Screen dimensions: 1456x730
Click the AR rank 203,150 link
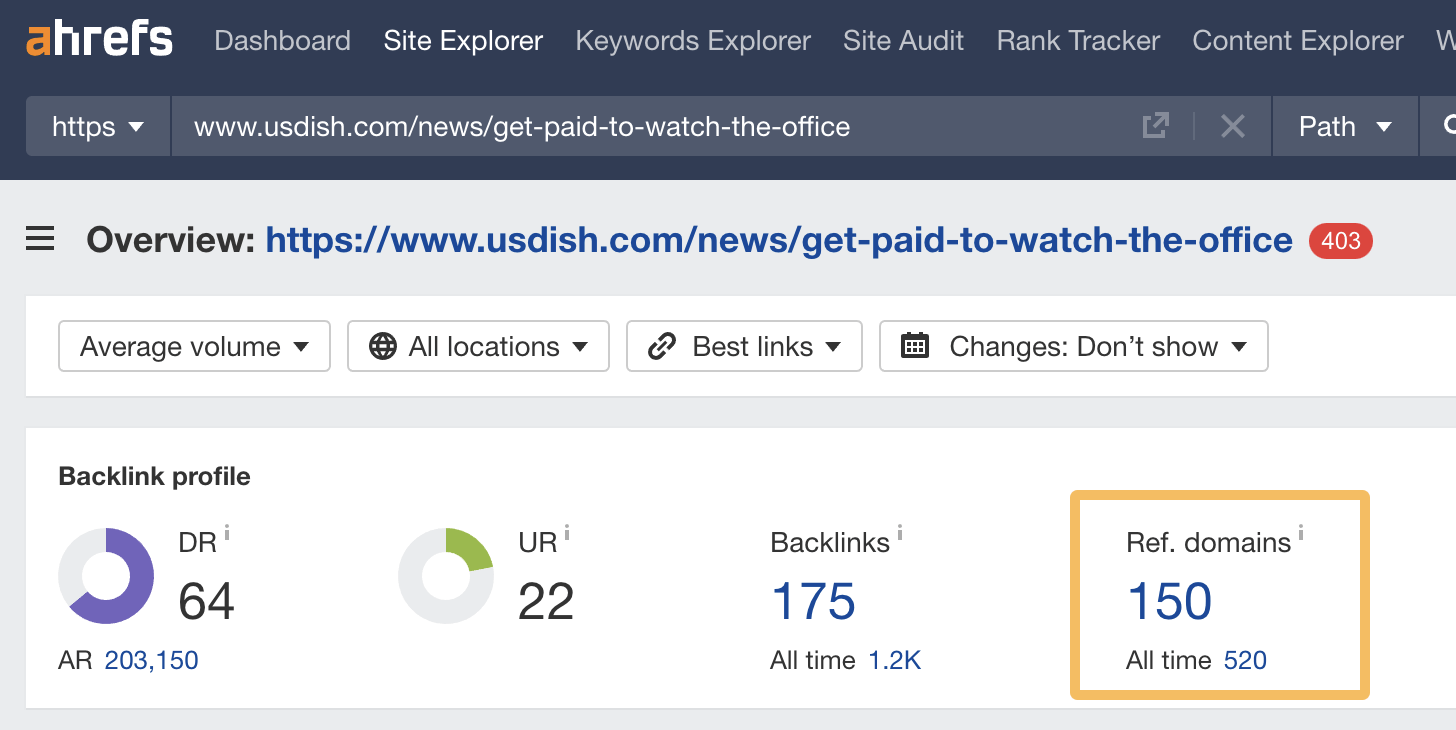pyautogui.click(x=152, y=660)
